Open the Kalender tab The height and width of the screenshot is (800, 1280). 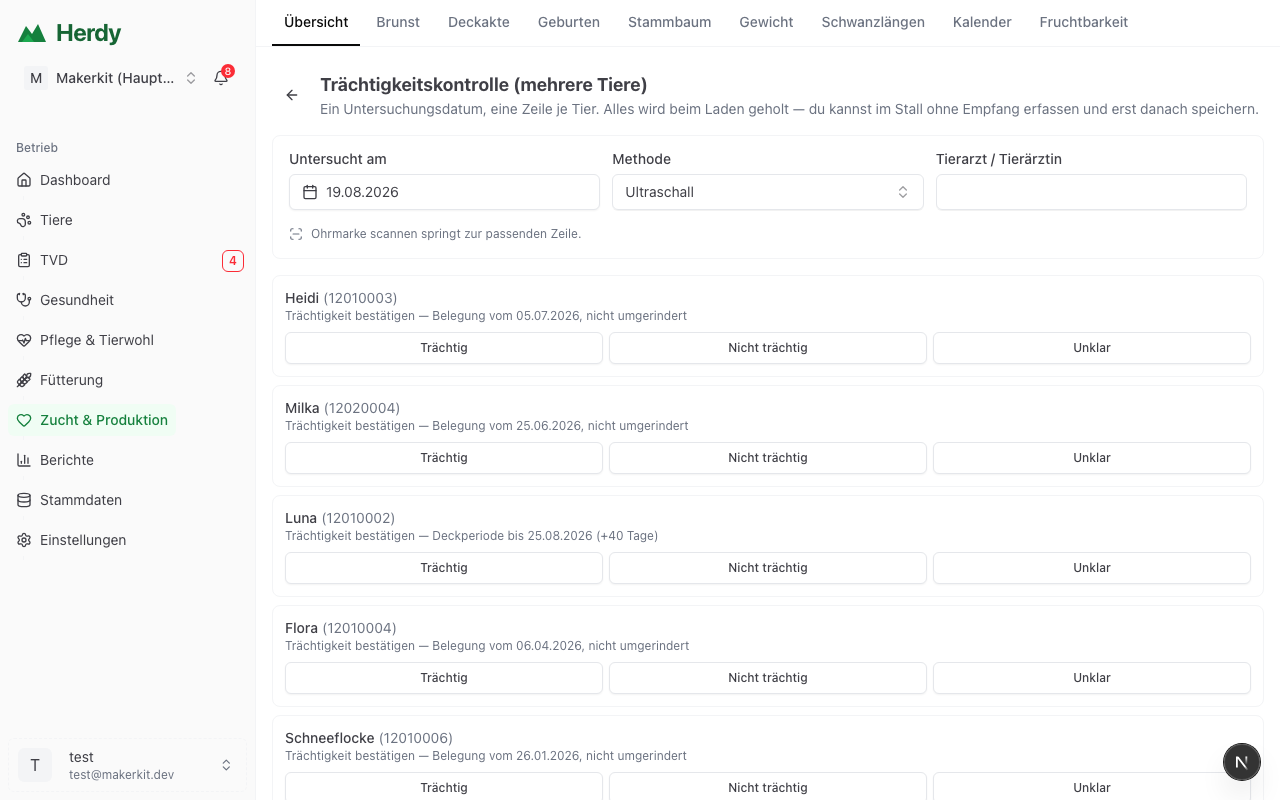point(982,22)
